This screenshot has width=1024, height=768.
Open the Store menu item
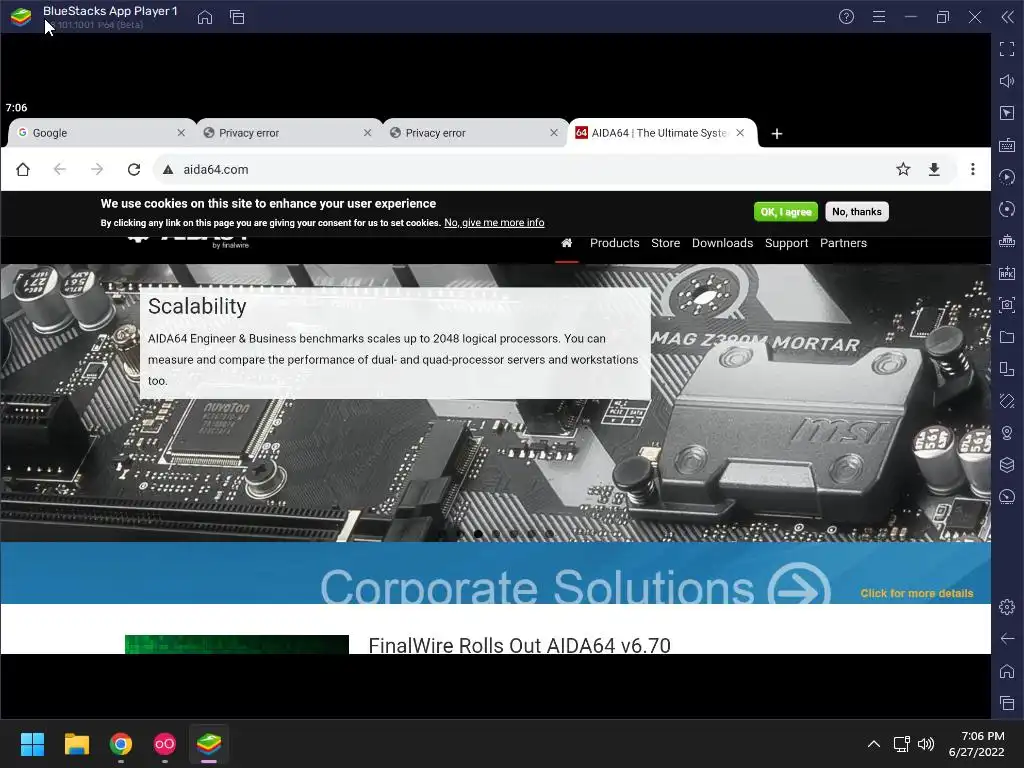pos(665,243)
